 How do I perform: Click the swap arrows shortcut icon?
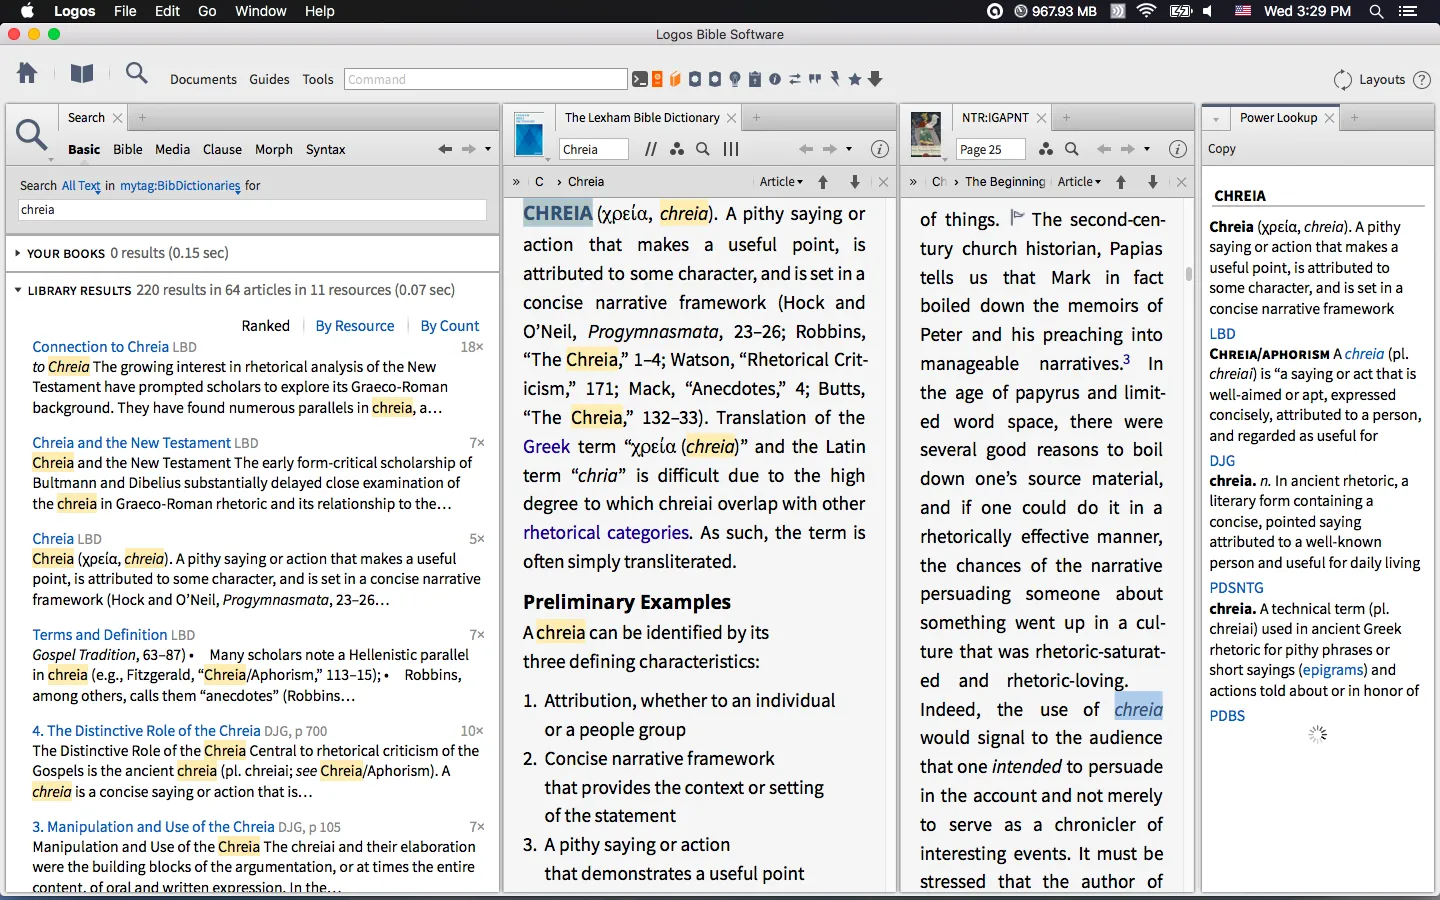[x=795, y=79]
